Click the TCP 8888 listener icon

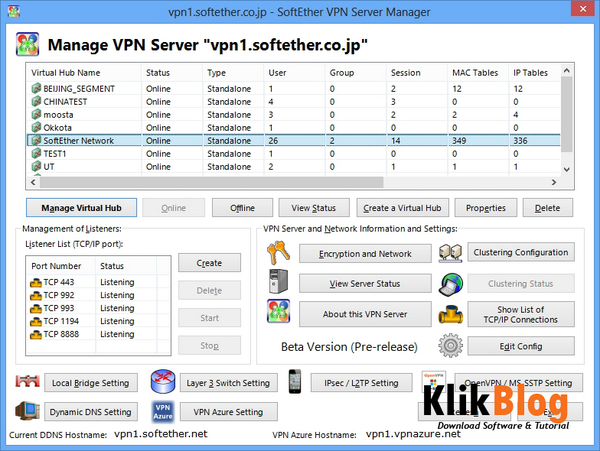36,335
